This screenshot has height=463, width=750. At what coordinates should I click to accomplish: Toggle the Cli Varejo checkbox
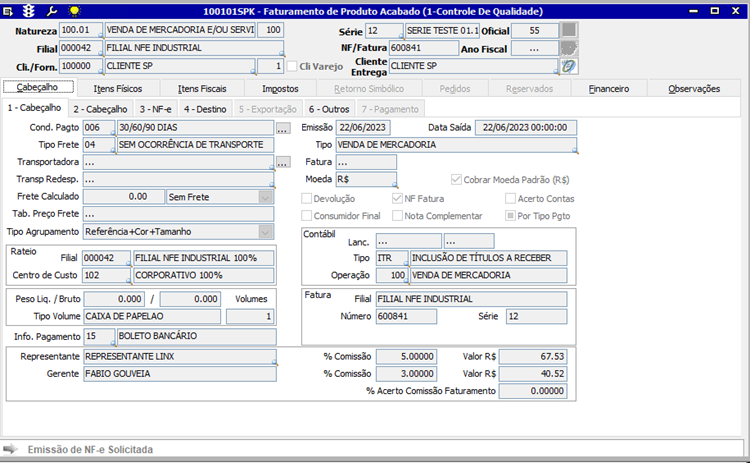click(293, 66)
